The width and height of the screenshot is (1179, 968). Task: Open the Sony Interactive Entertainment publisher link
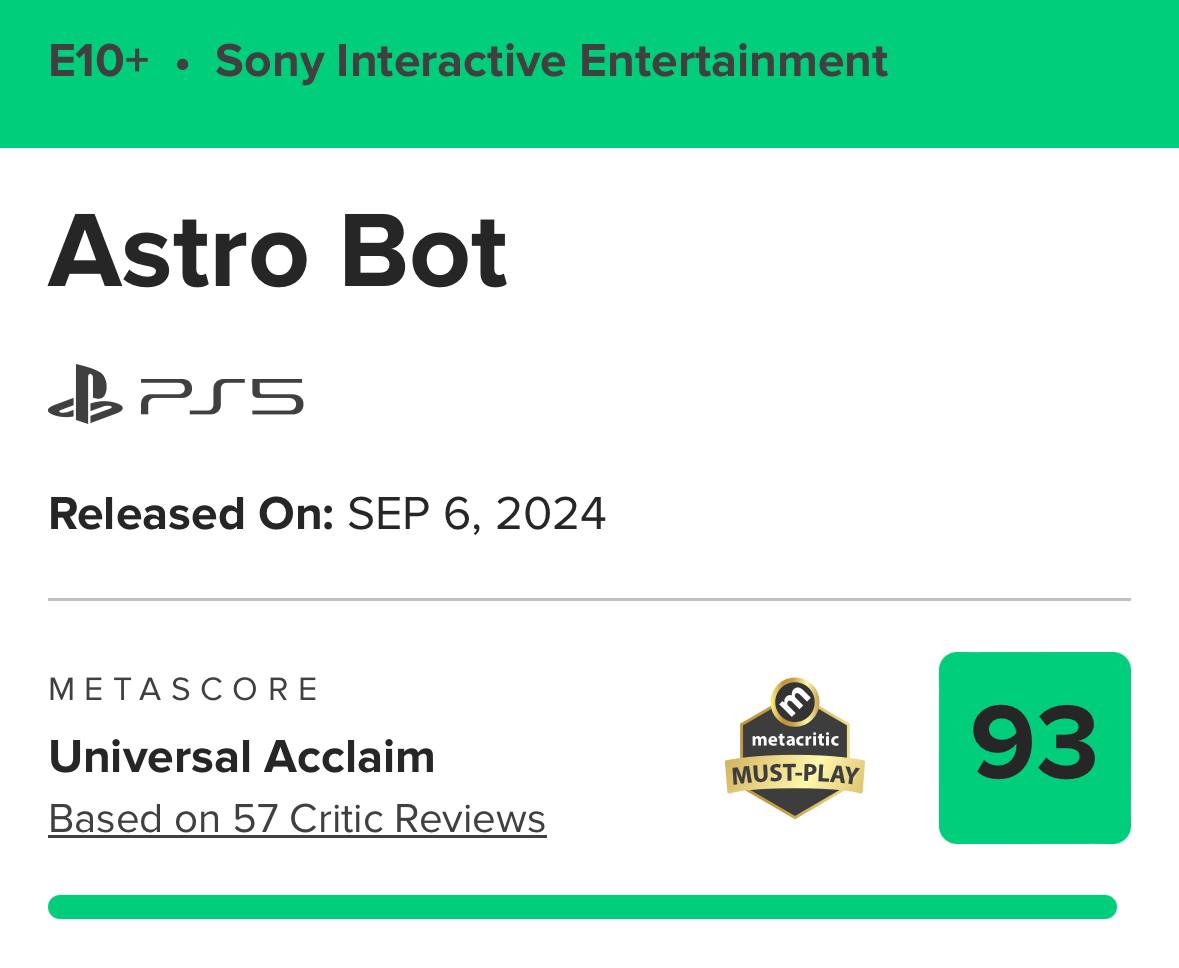click(x=551, y=61)
